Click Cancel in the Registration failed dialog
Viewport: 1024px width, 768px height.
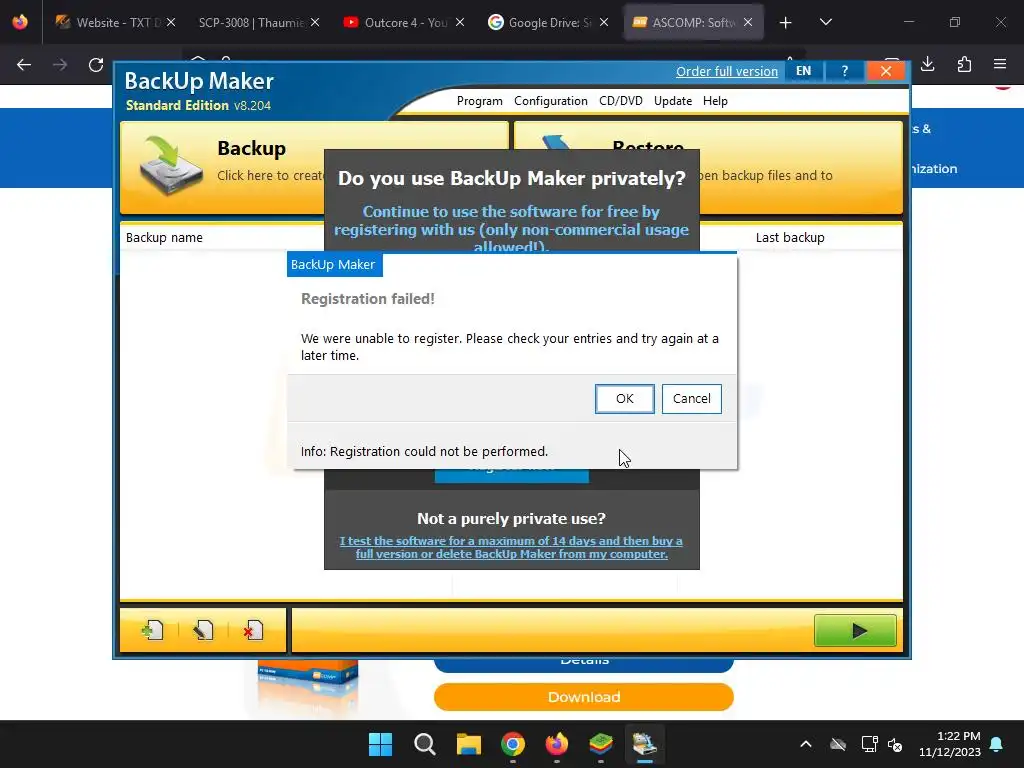pyautogui.click(x=692, y=398)
